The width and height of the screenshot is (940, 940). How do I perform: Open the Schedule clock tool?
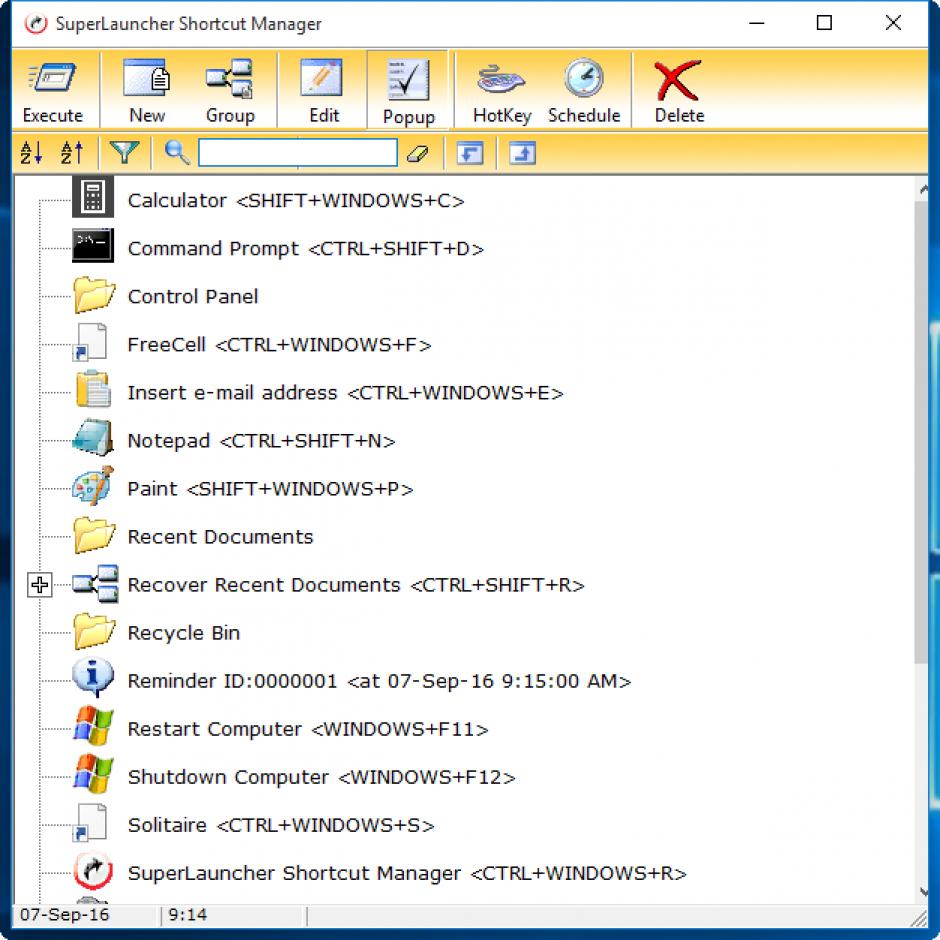[584, 90]
